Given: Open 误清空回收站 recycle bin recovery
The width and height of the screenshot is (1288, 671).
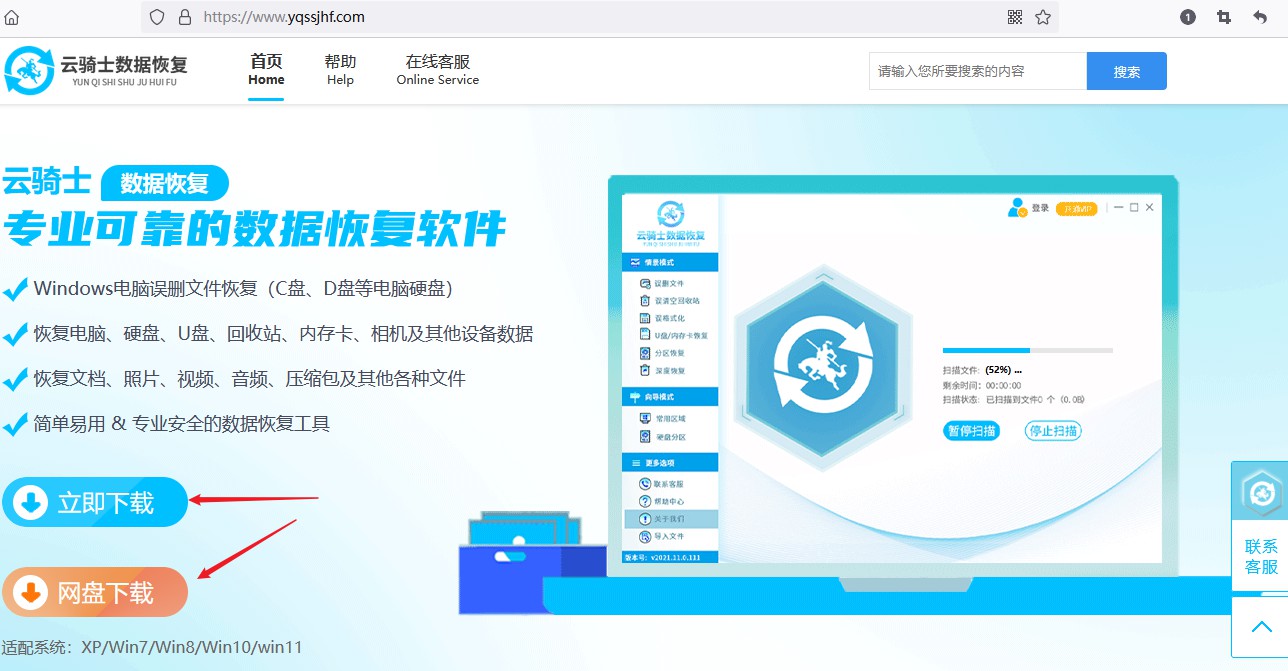Looking at the screenshot, I should coord(672,301).
